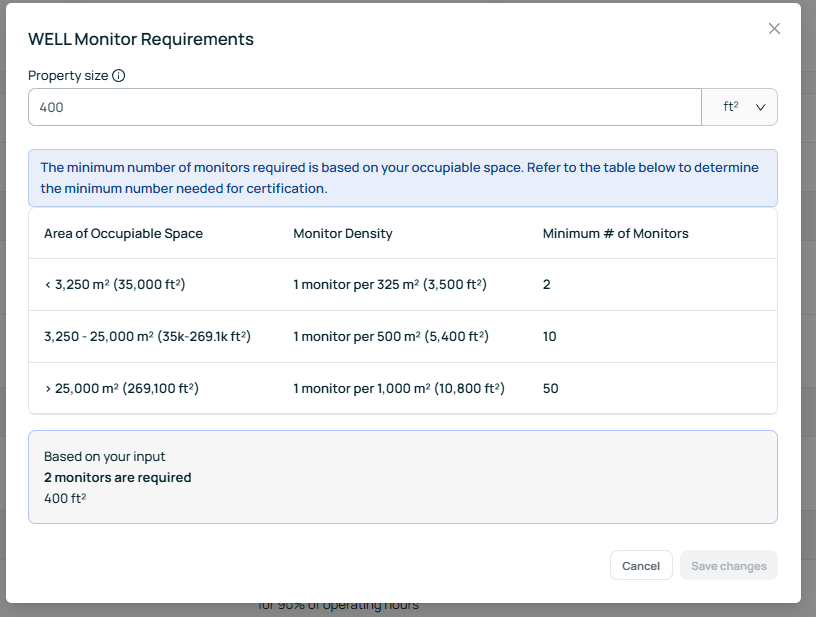This screenshot has width=816, height=617.
Task: Select the minimum monitors value 50
Action: 550,388
